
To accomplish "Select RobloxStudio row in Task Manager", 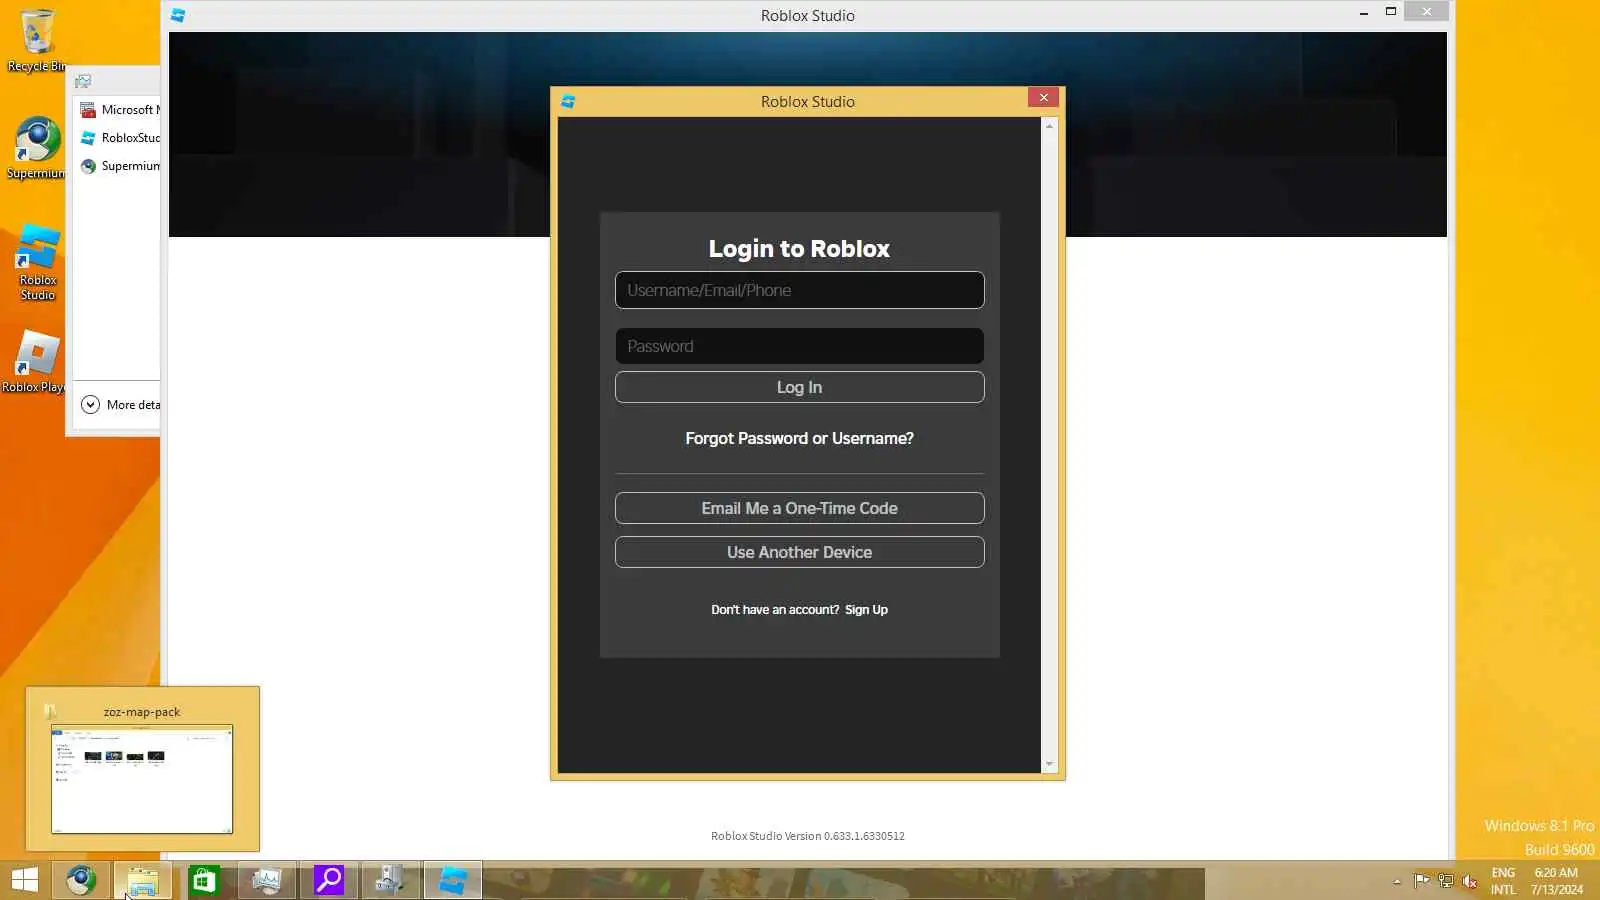I will click(x=118, y=138).
